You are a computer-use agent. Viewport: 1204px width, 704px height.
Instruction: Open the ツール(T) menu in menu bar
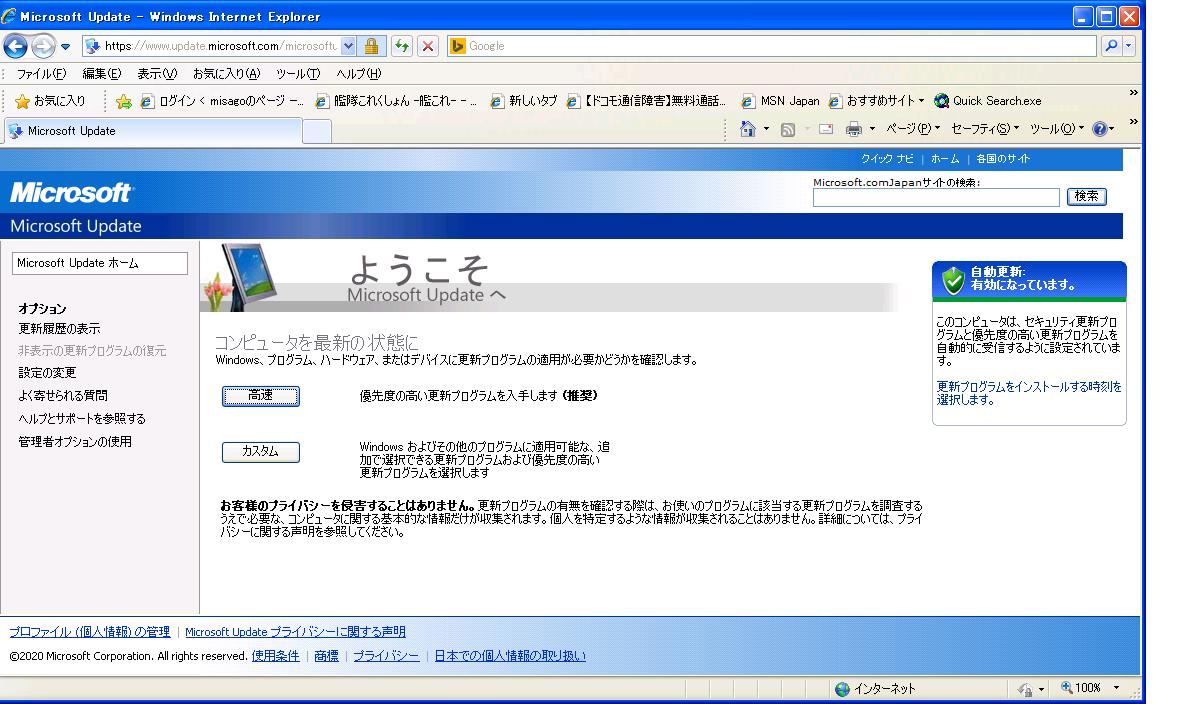pyautogui.click(x=297, y=74)
